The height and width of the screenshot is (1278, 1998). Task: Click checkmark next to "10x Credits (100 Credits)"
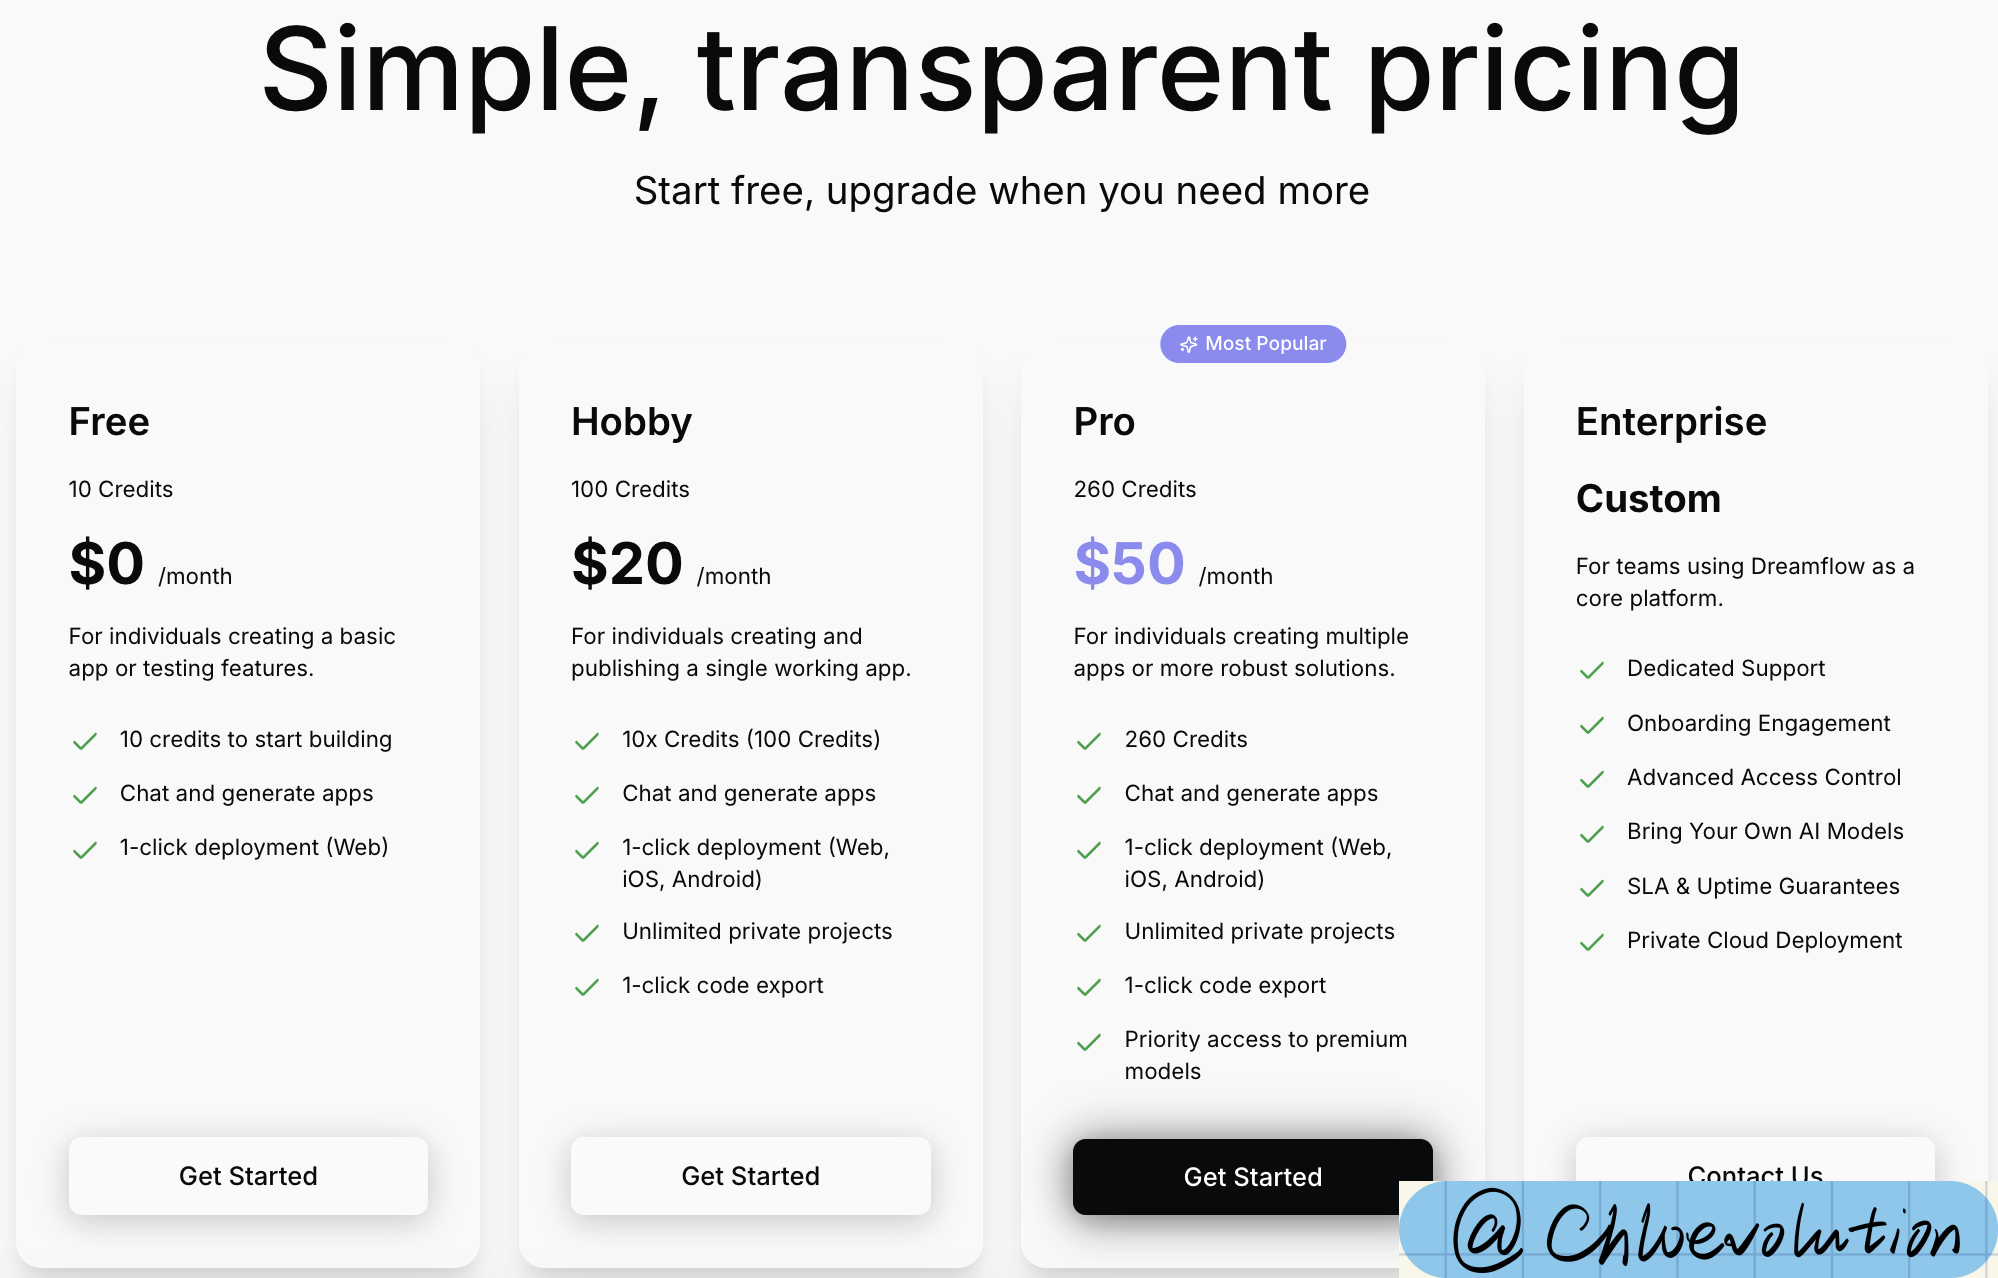click(x=587, y=741)
